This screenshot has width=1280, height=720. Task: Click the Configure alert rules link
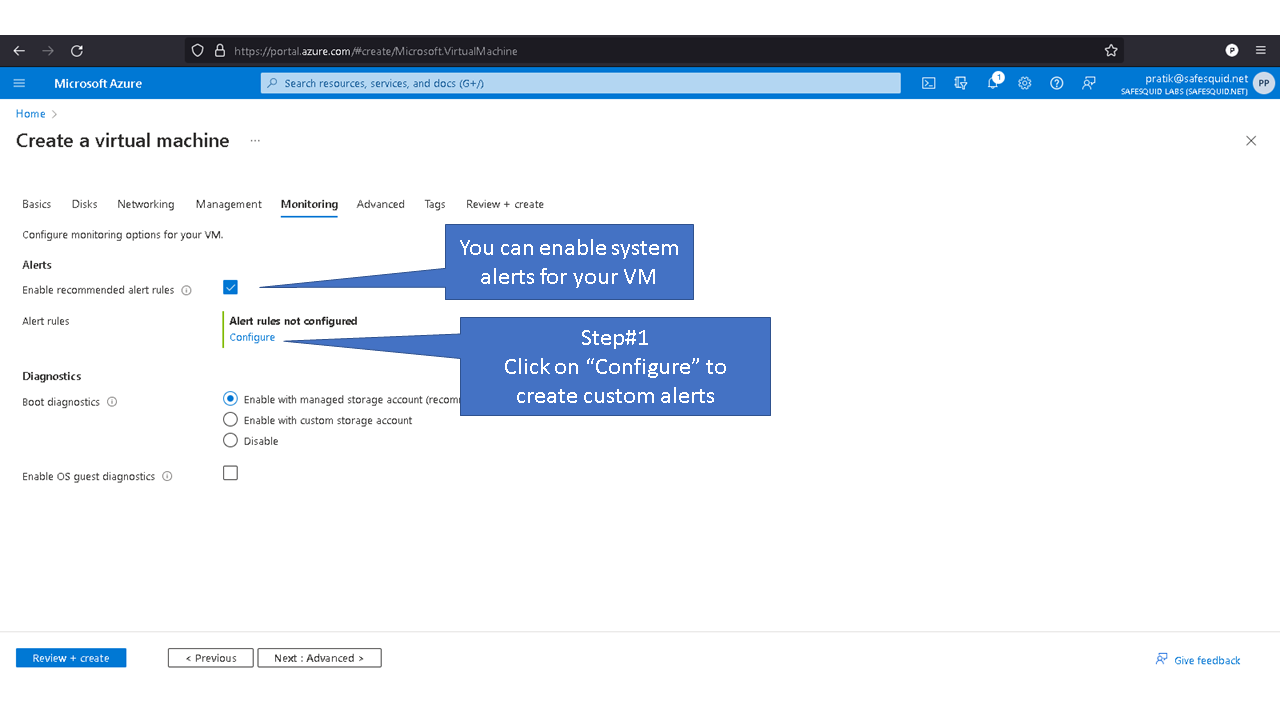pos(252,338)
